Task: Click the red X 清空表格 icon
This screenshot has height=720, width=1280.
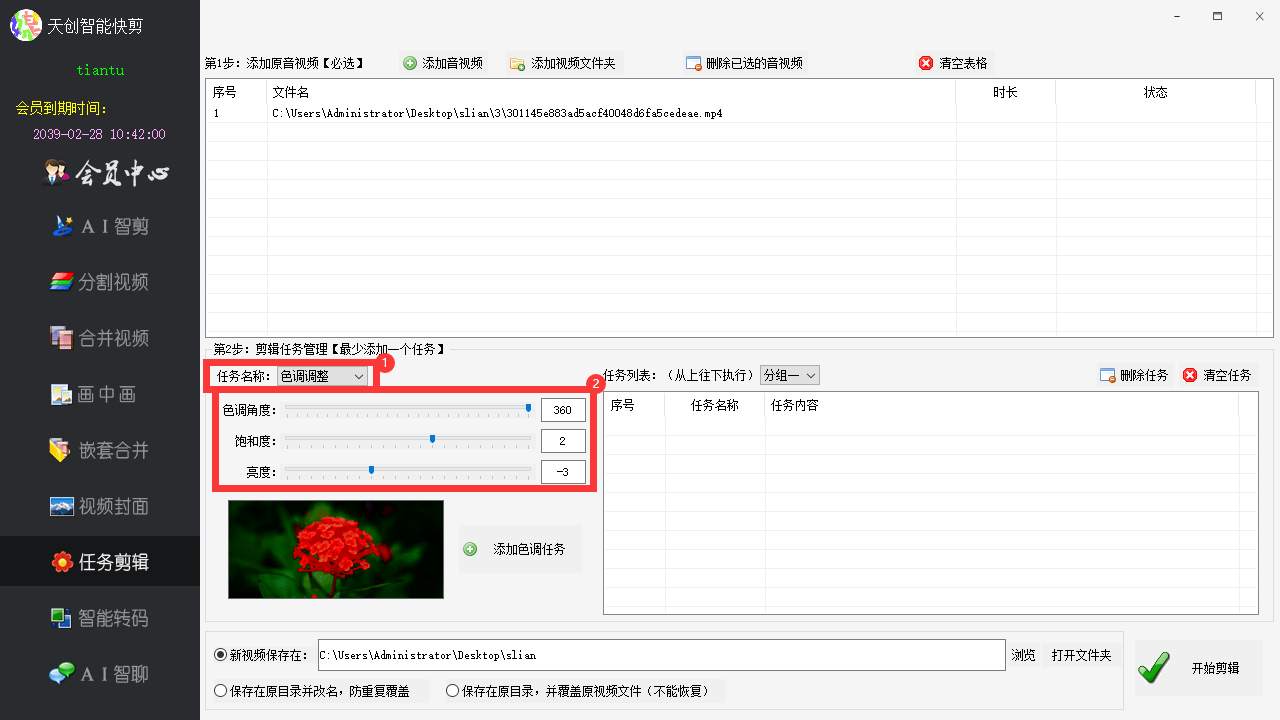Action: [x=926, y=63]
